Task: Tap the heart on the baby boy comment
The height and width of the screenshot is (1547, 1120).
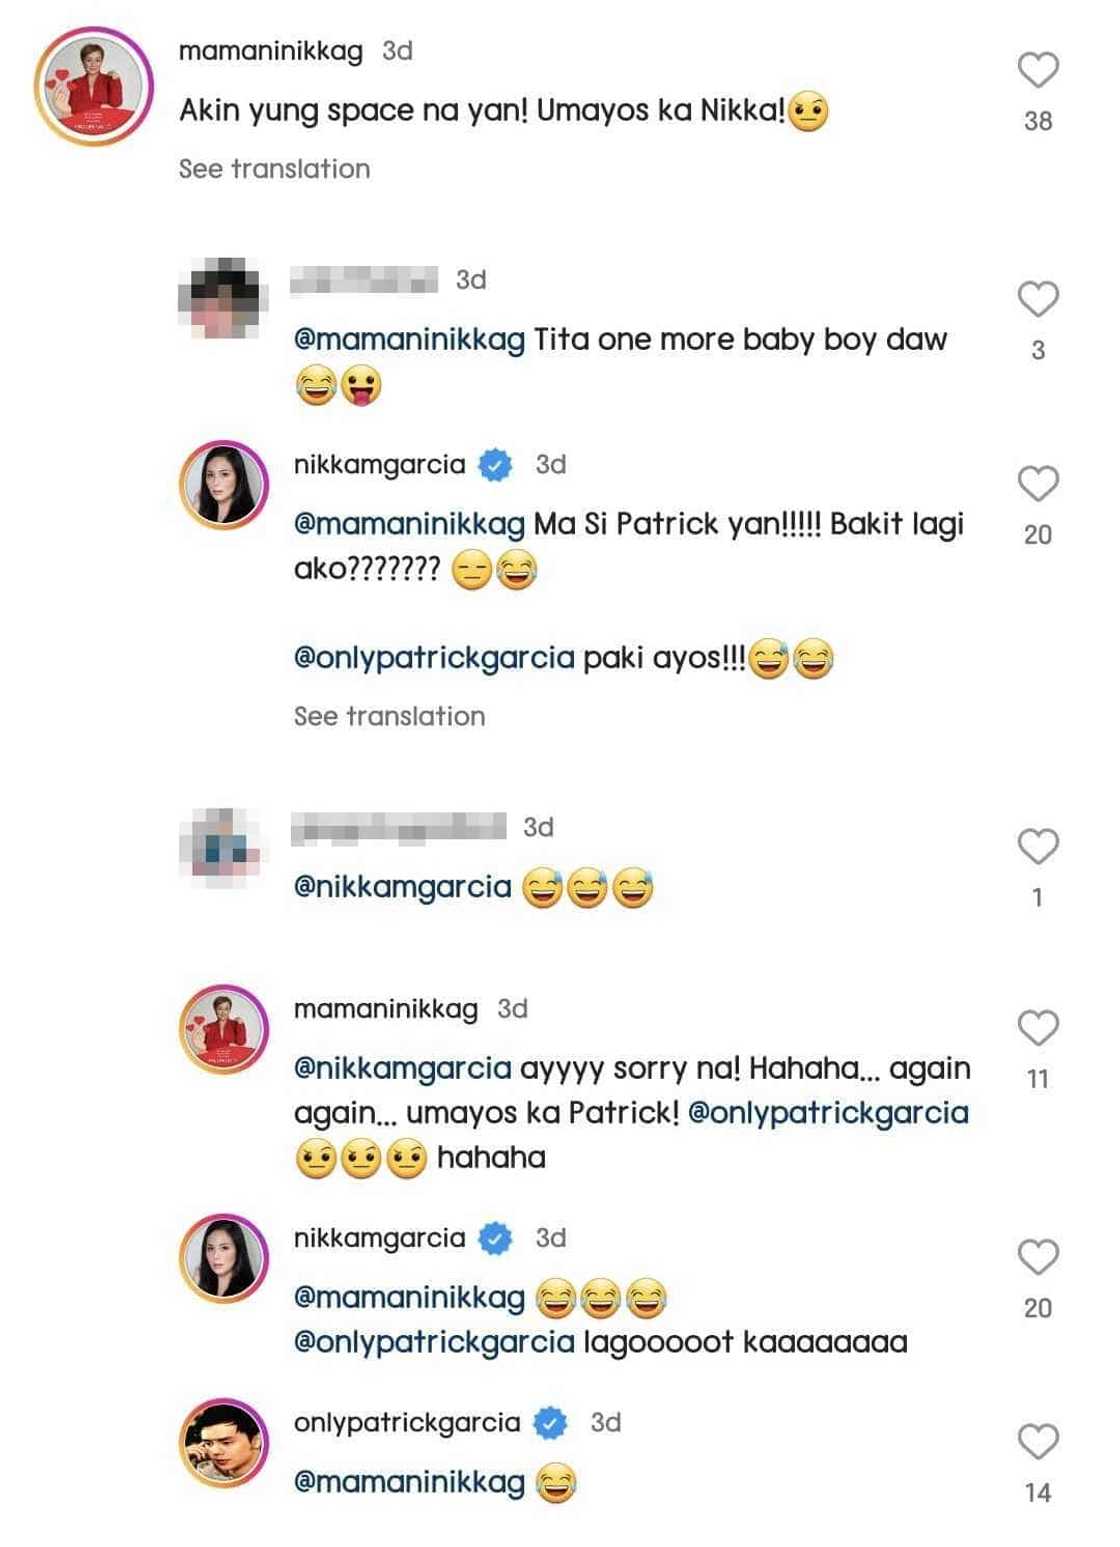Action: (x=1037, y=297)
